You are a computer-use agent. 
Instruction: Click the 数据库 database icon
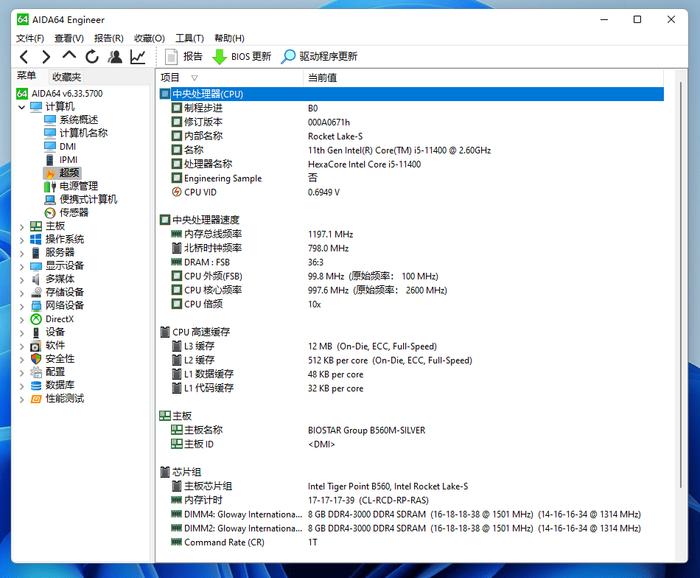coord(36,386)
